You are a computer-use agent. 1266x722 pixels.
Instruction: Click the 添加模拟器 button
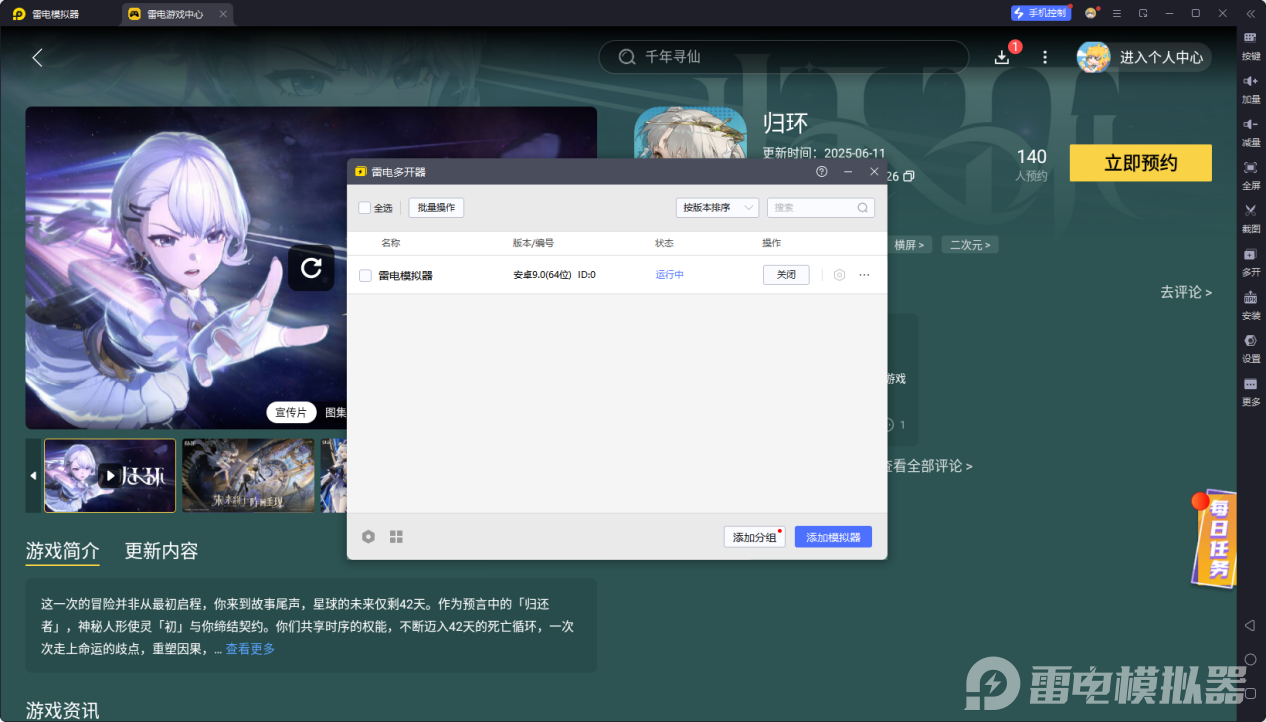pyautogui.click(x=833, y=537)
